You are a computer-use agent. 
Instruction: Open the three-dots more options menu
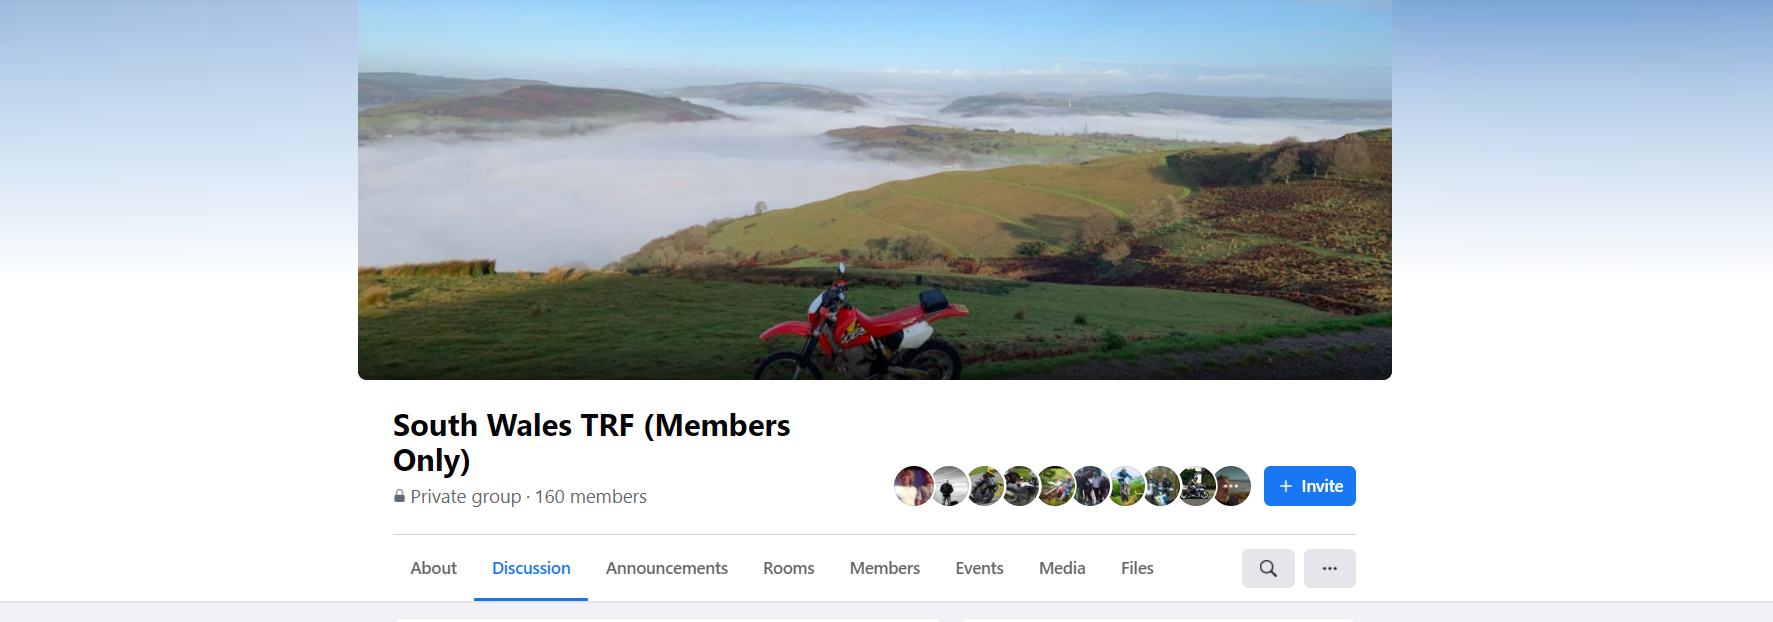coord(1330,568)
